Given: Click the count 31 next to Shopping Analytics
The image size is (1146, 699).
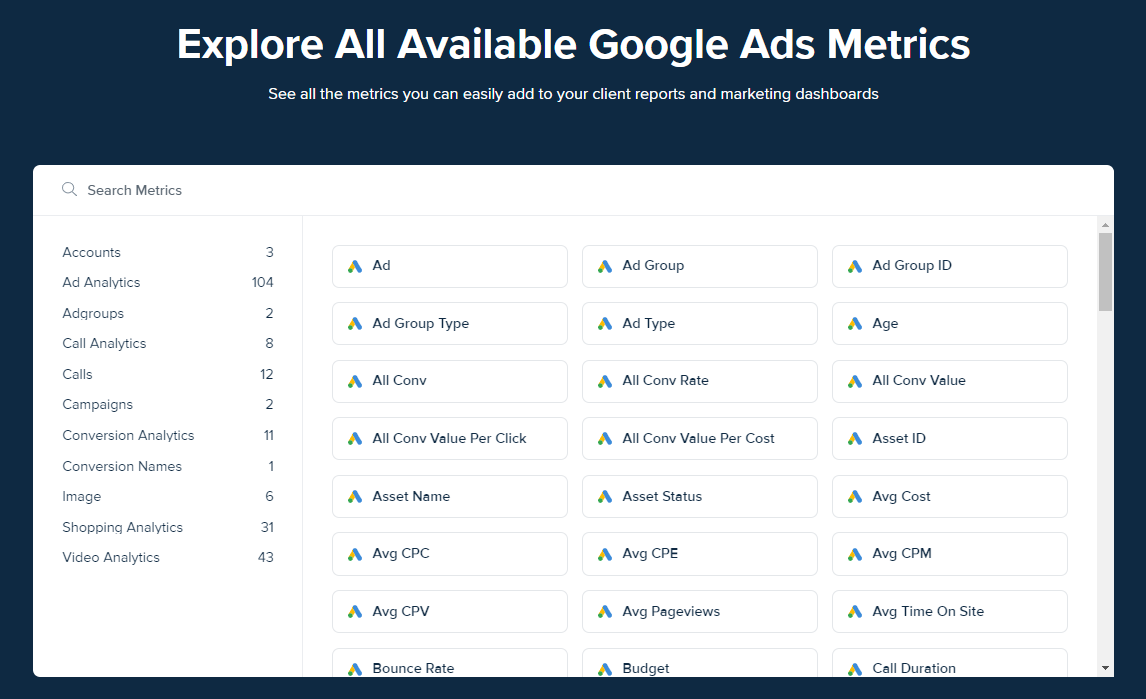Looking at the screenshot, I should (x=267, y=527).
